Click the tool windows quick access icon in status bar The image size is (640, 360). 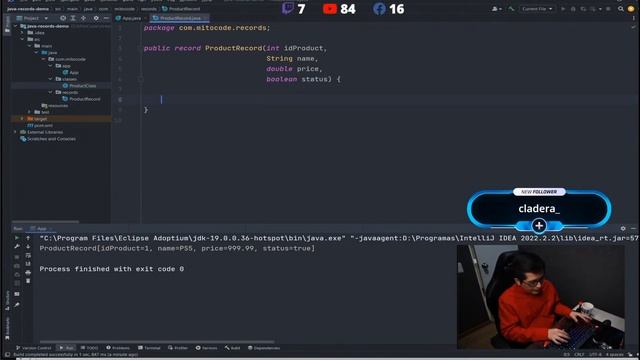click(x=7, y=355)
